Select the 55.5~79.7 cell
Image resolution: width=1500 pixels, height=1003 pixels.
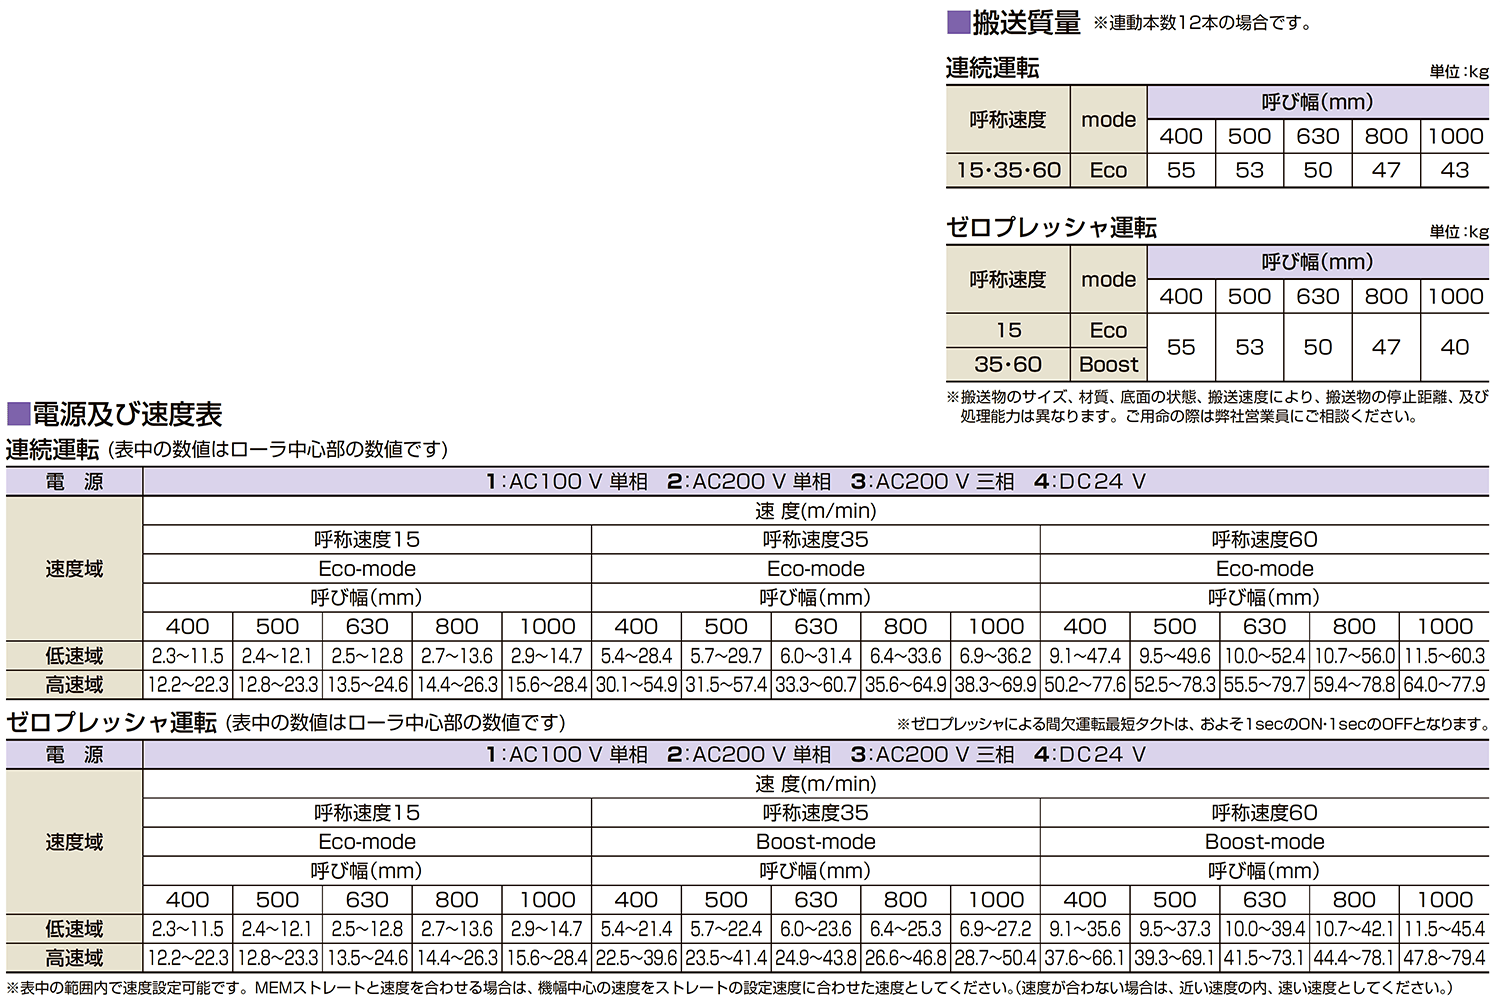(x=1265, y=685)
